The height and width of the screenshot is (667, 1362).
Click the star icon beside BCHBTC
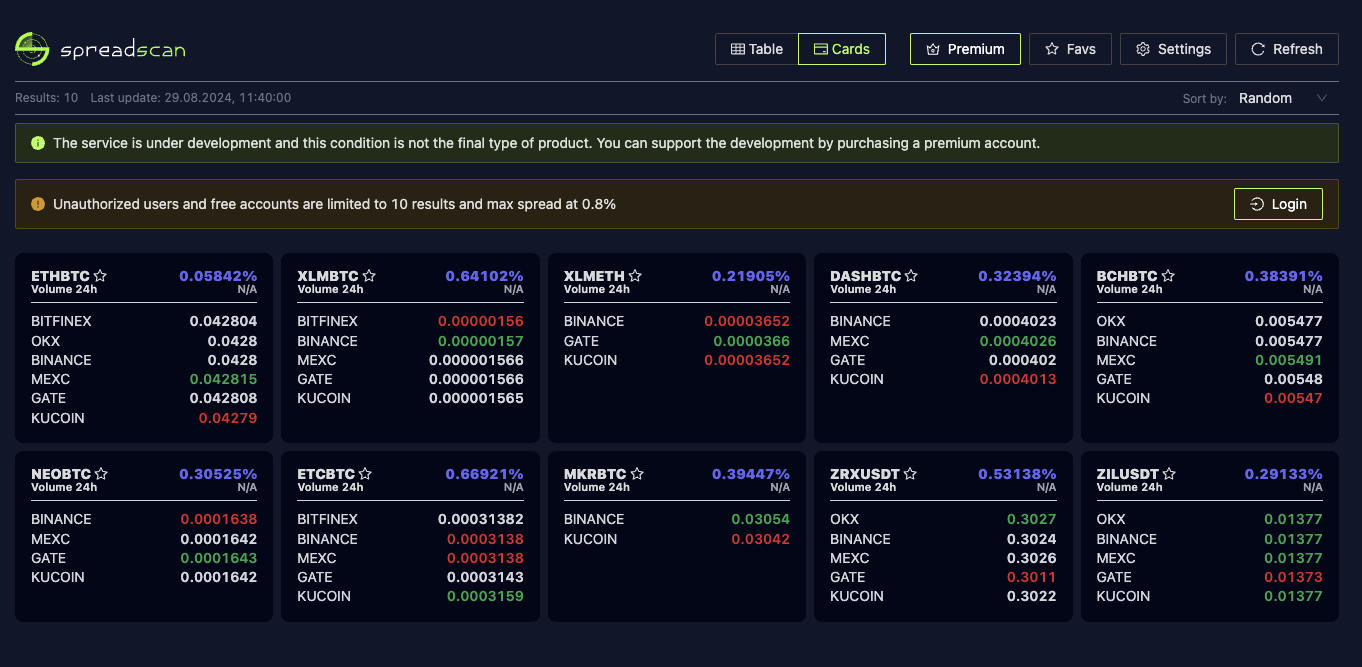(1168, 276)
